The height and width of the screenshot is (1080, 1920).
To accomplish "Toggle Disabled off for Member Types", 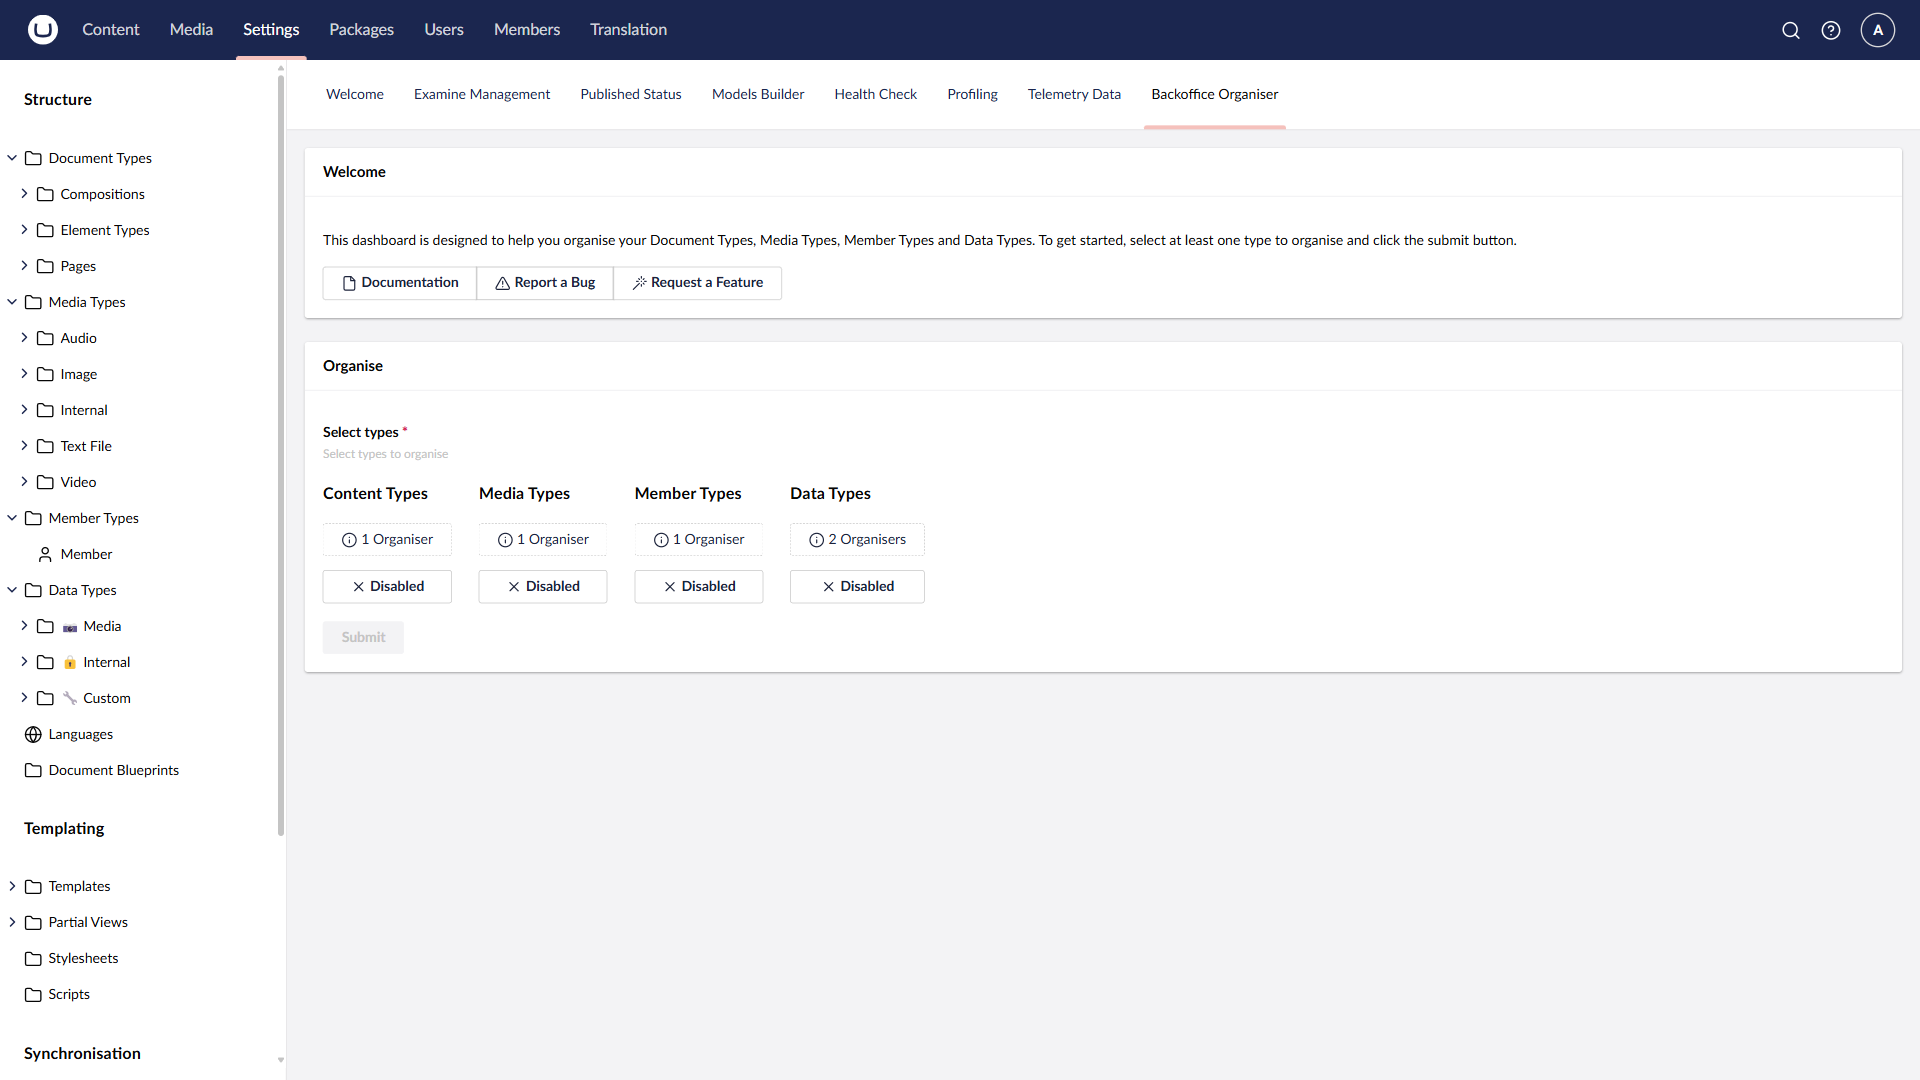I will click(698, 586).
